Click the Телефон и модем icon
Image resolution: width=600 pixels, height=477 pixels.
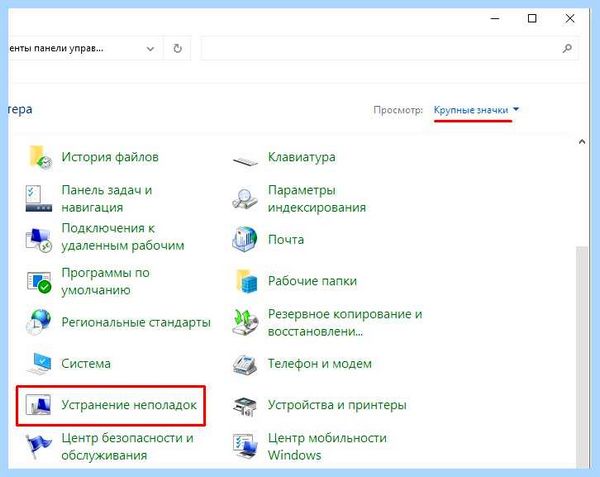245,365
